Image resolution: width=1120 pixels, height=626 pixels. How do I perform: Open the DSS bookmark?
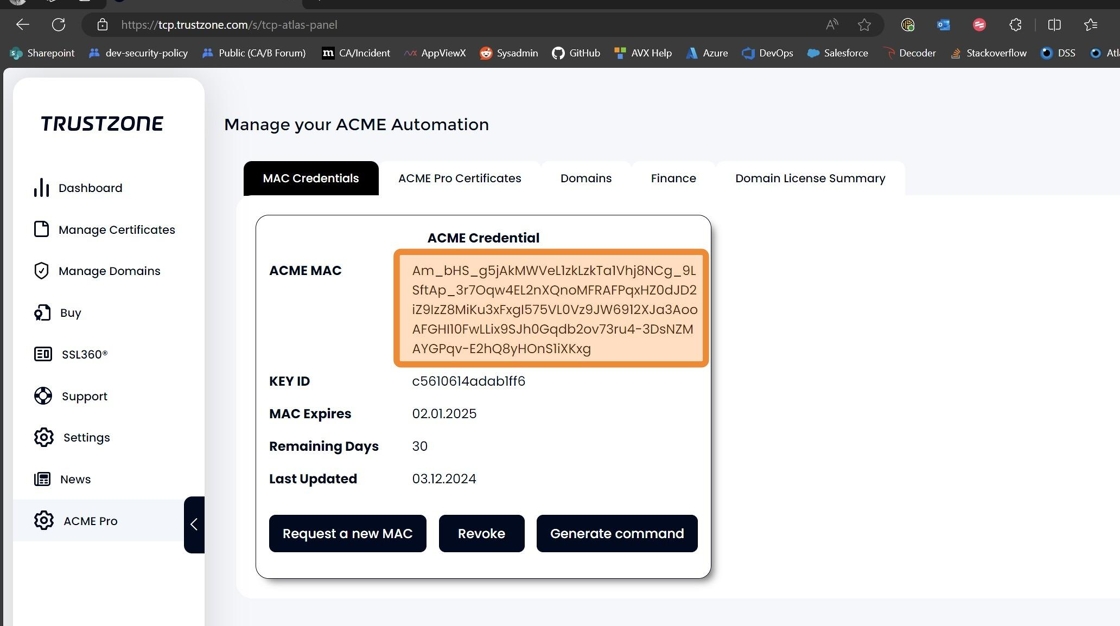pyautogui.click(x=1058, y=53)
